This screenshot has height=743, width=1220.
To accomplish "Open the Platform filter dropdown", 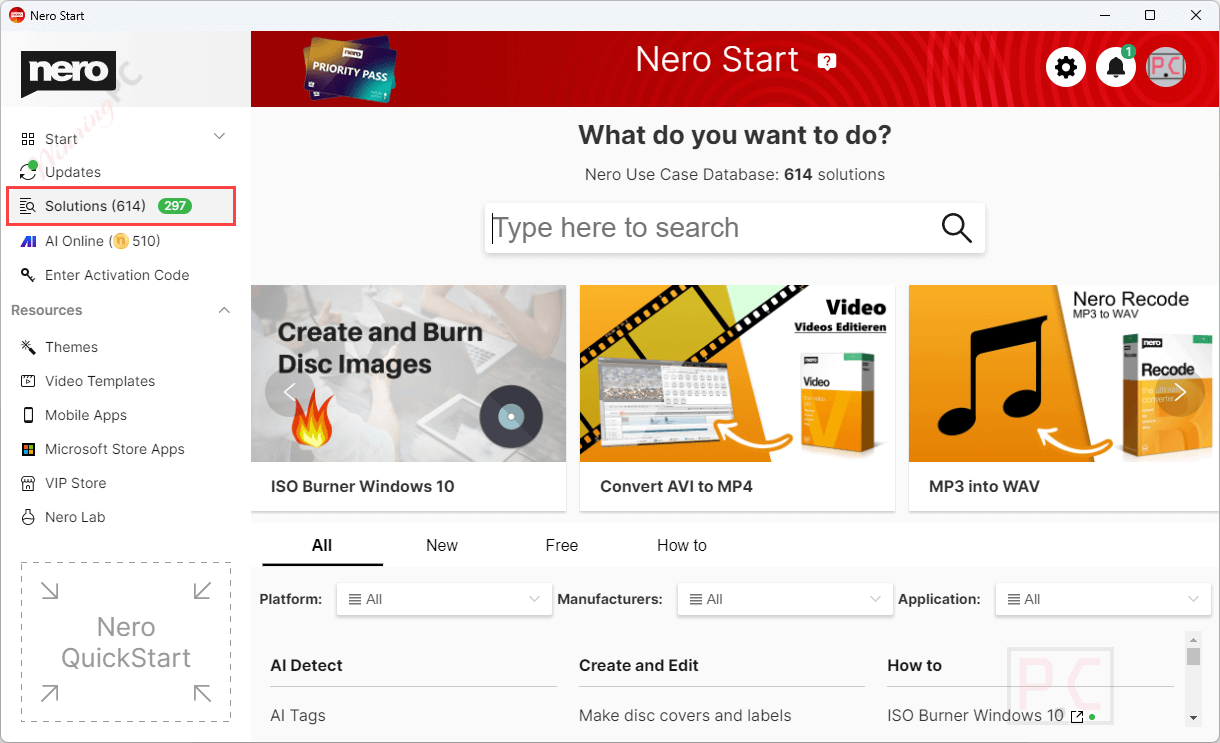I will pyautogui.click(x=444, y=598).
